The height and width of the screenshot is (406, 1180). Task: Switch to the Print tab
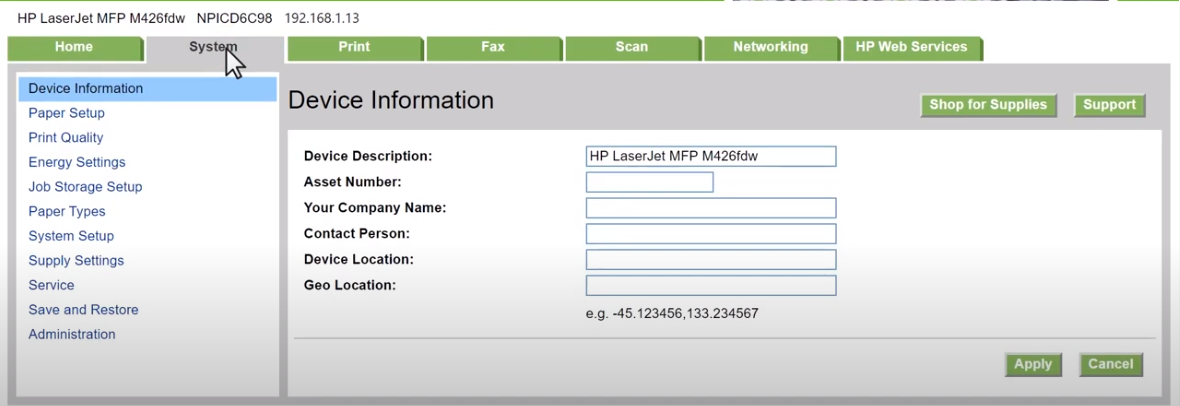point(354,47)
